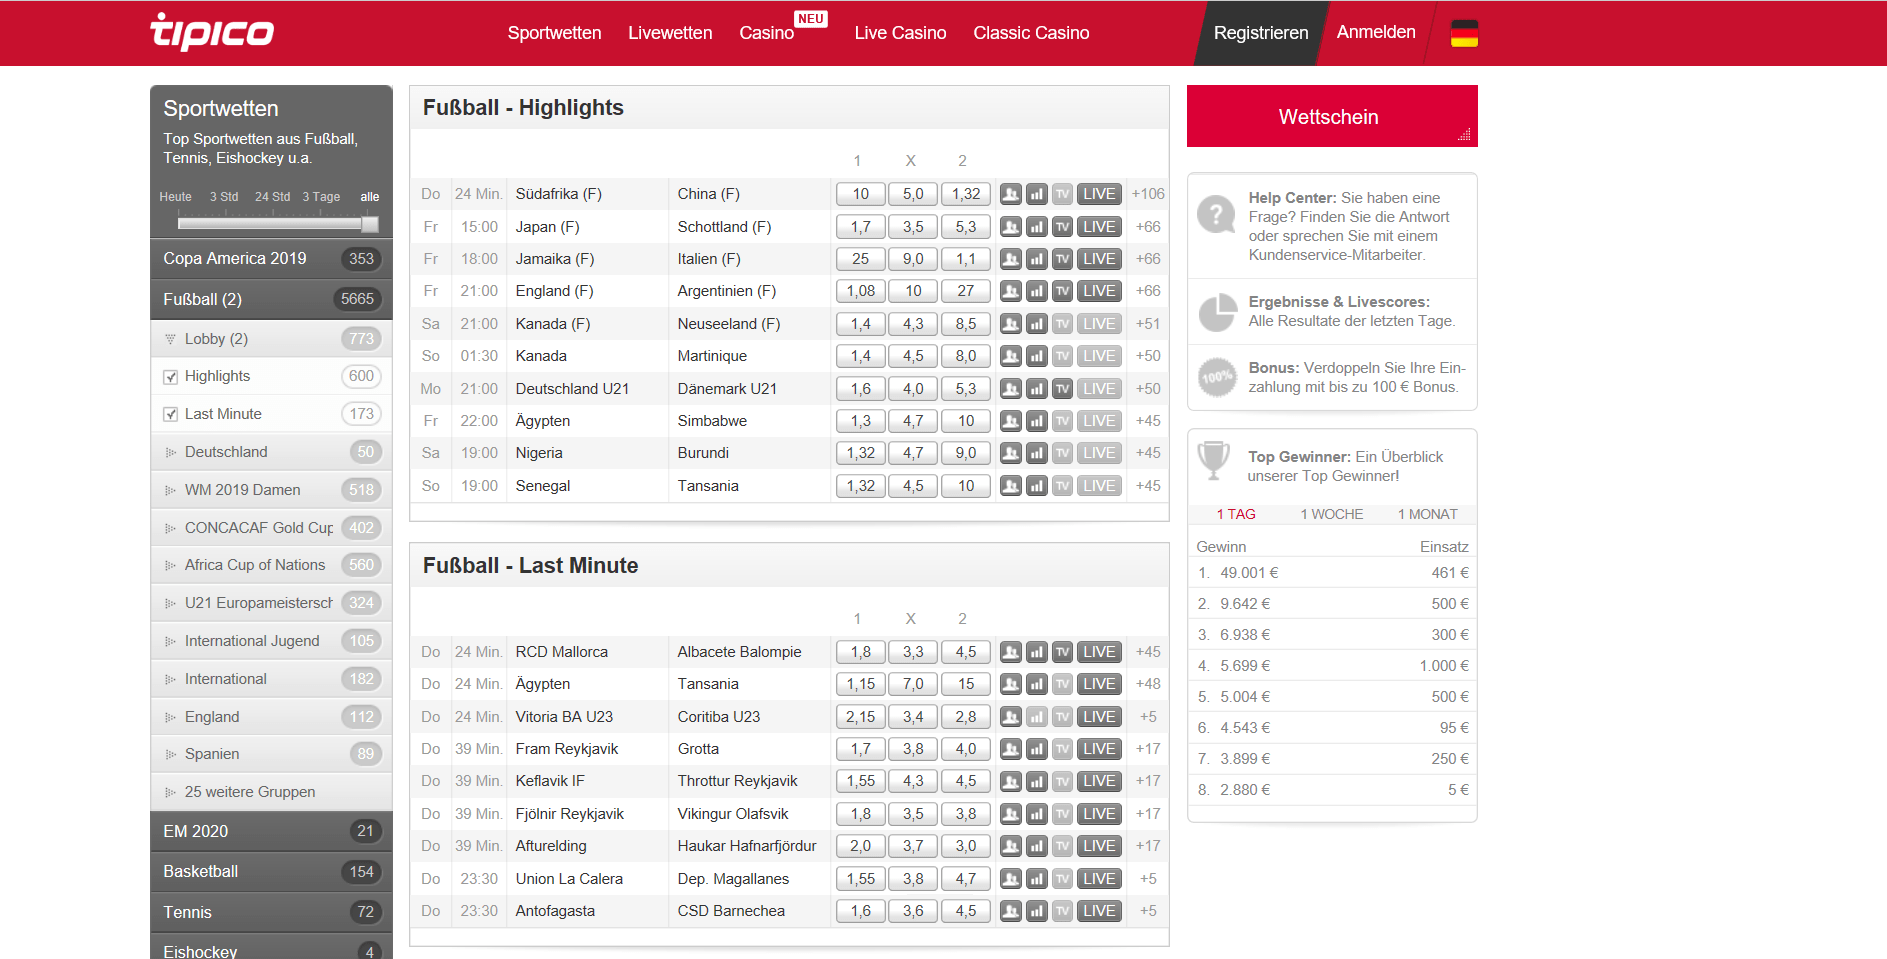Select odds 1,7 for Japan (F) win
The image size is (1887, 959).
tap(860, 227)
